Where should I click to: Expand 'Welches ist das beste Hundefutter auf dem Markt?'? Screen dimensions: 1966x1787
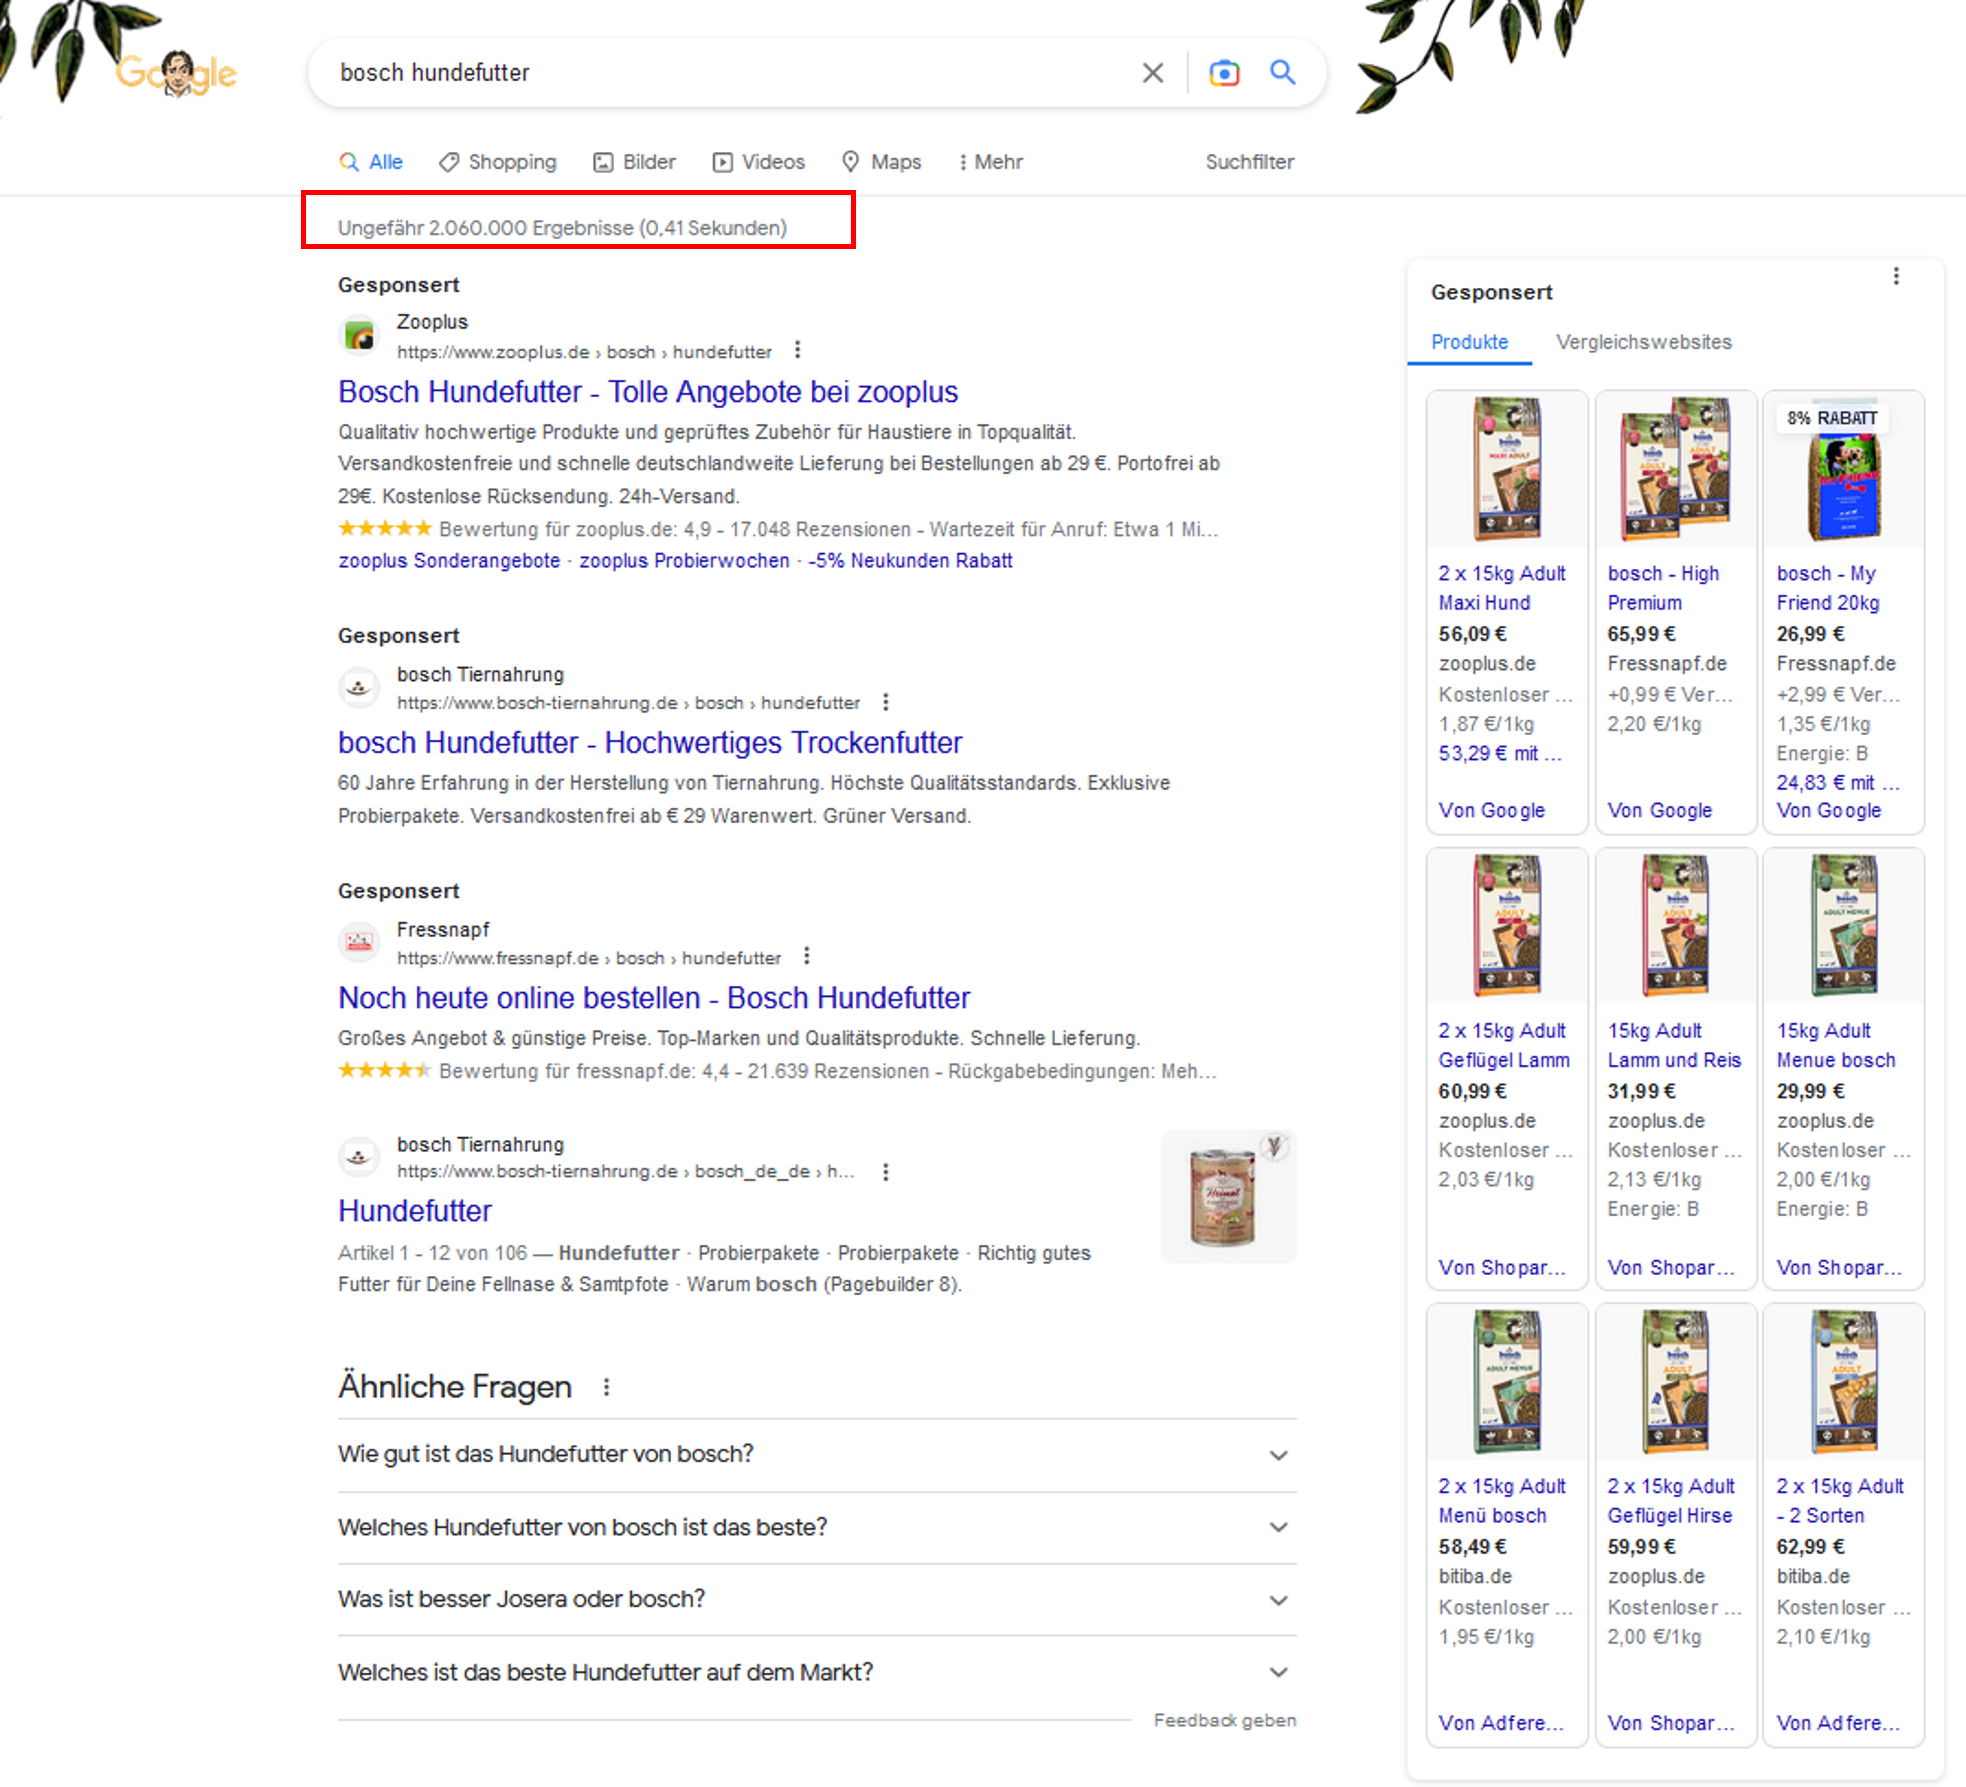(x=817, y=1672)
